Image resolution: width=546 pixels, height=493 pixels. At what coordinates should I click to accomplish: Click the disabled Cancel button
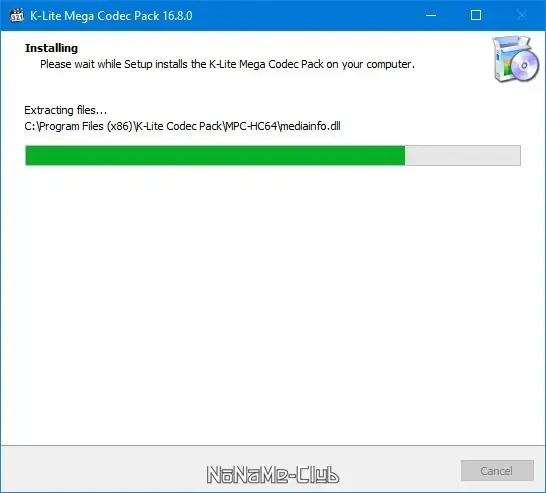(497, 471)
